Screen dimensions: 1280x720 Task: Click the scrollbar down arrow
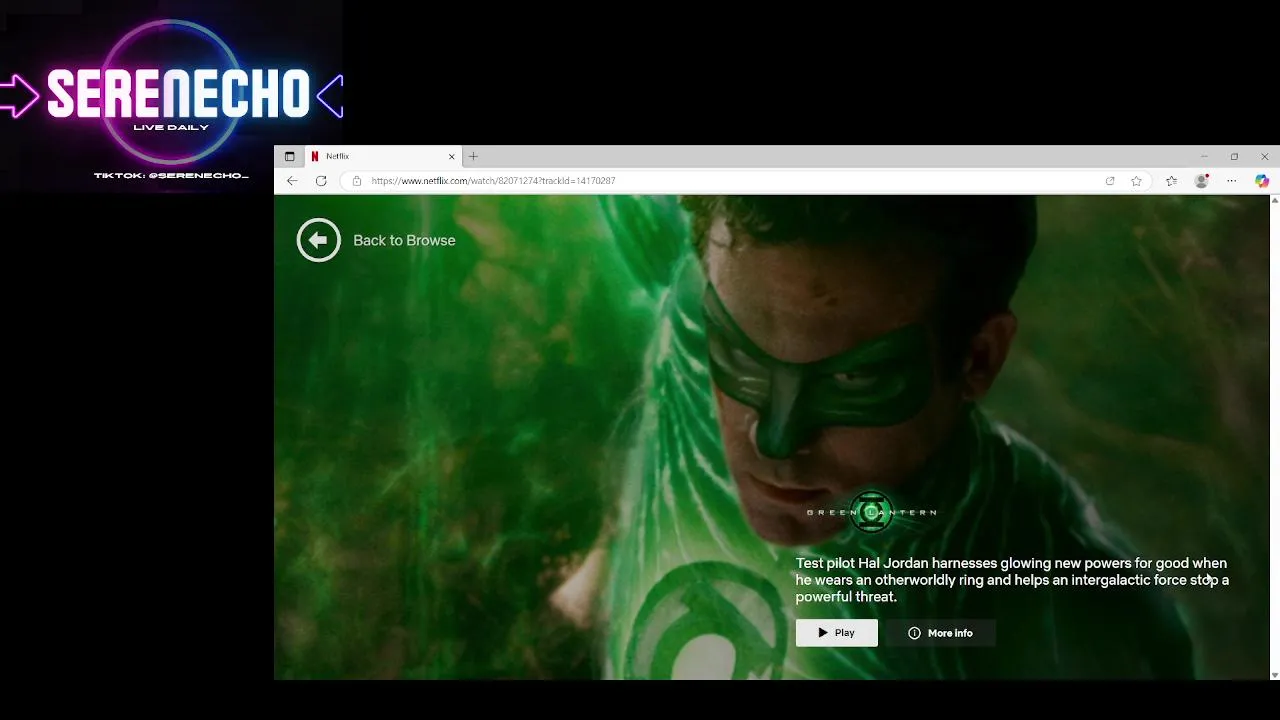(x=1274, y=675)
